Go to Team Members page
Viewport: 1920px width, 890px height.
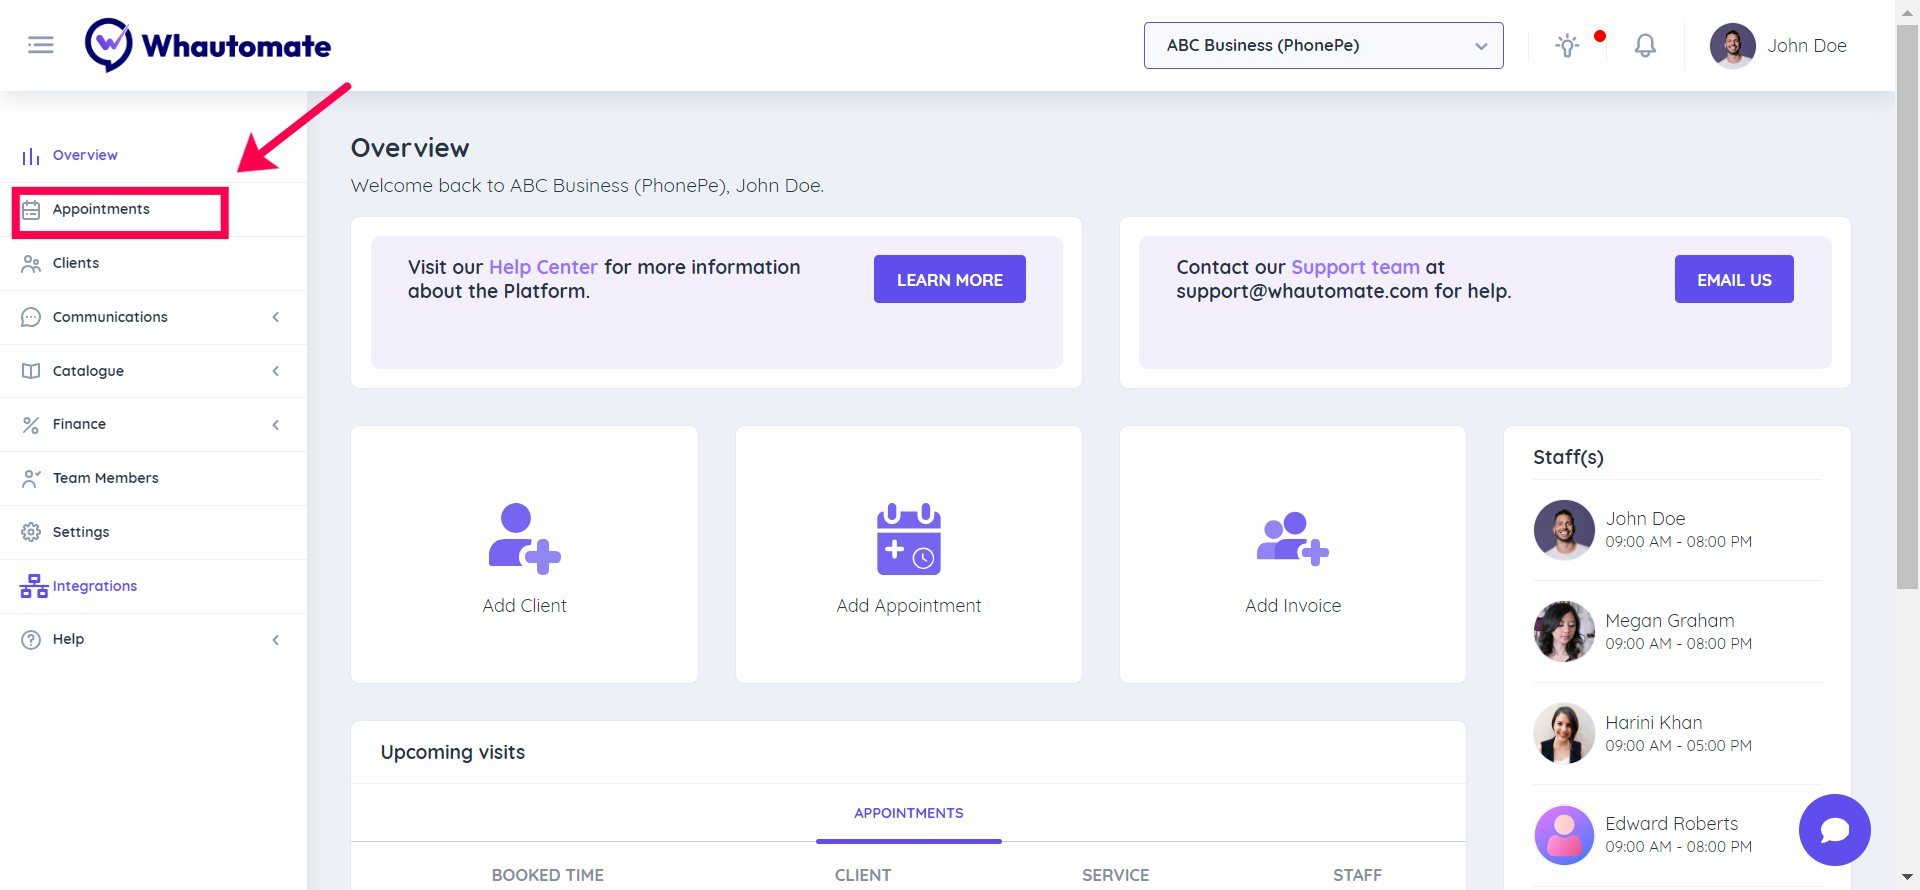coord(105,478)
